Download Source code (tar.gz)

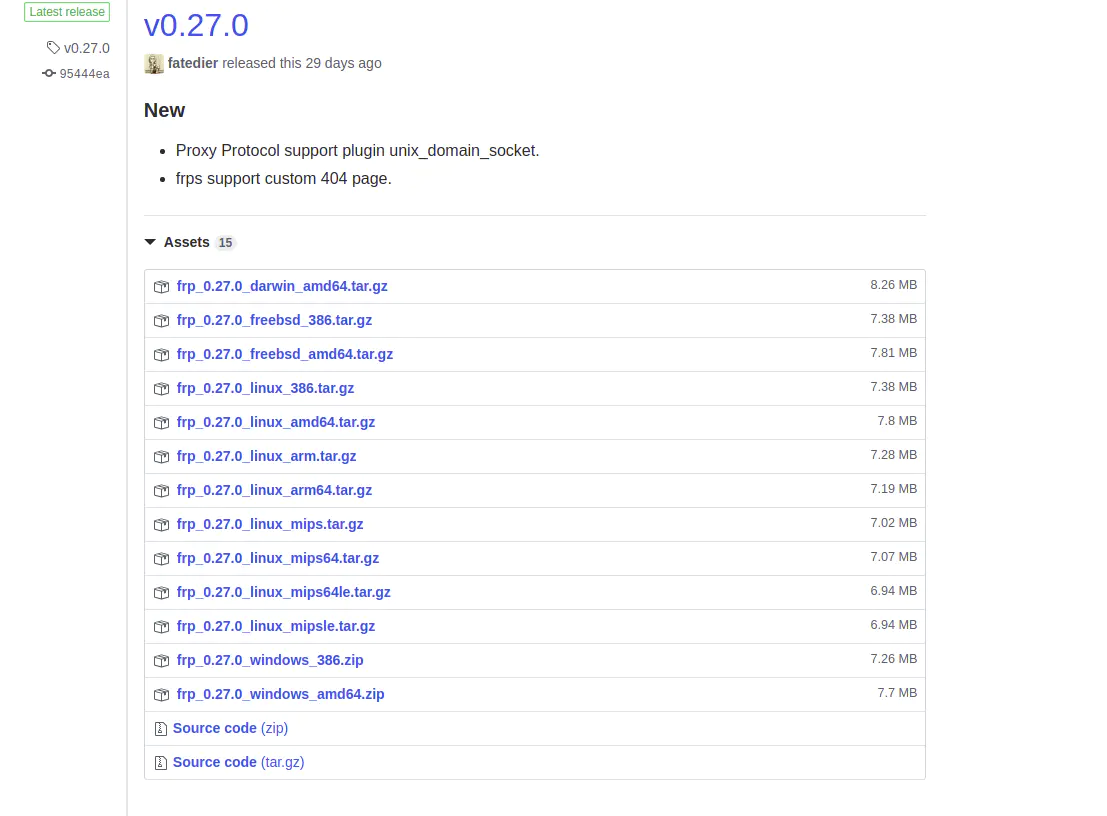point(239,762)
